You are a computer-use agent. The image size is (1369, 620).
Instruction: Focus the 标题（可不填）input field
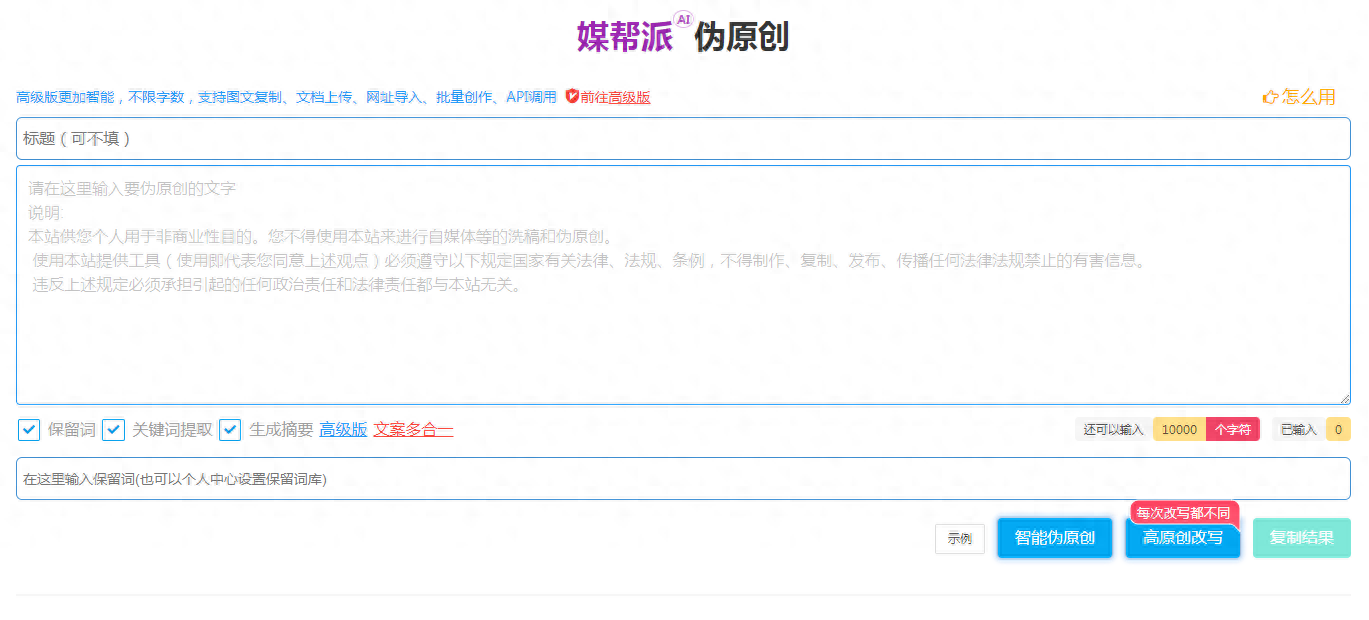683,138
